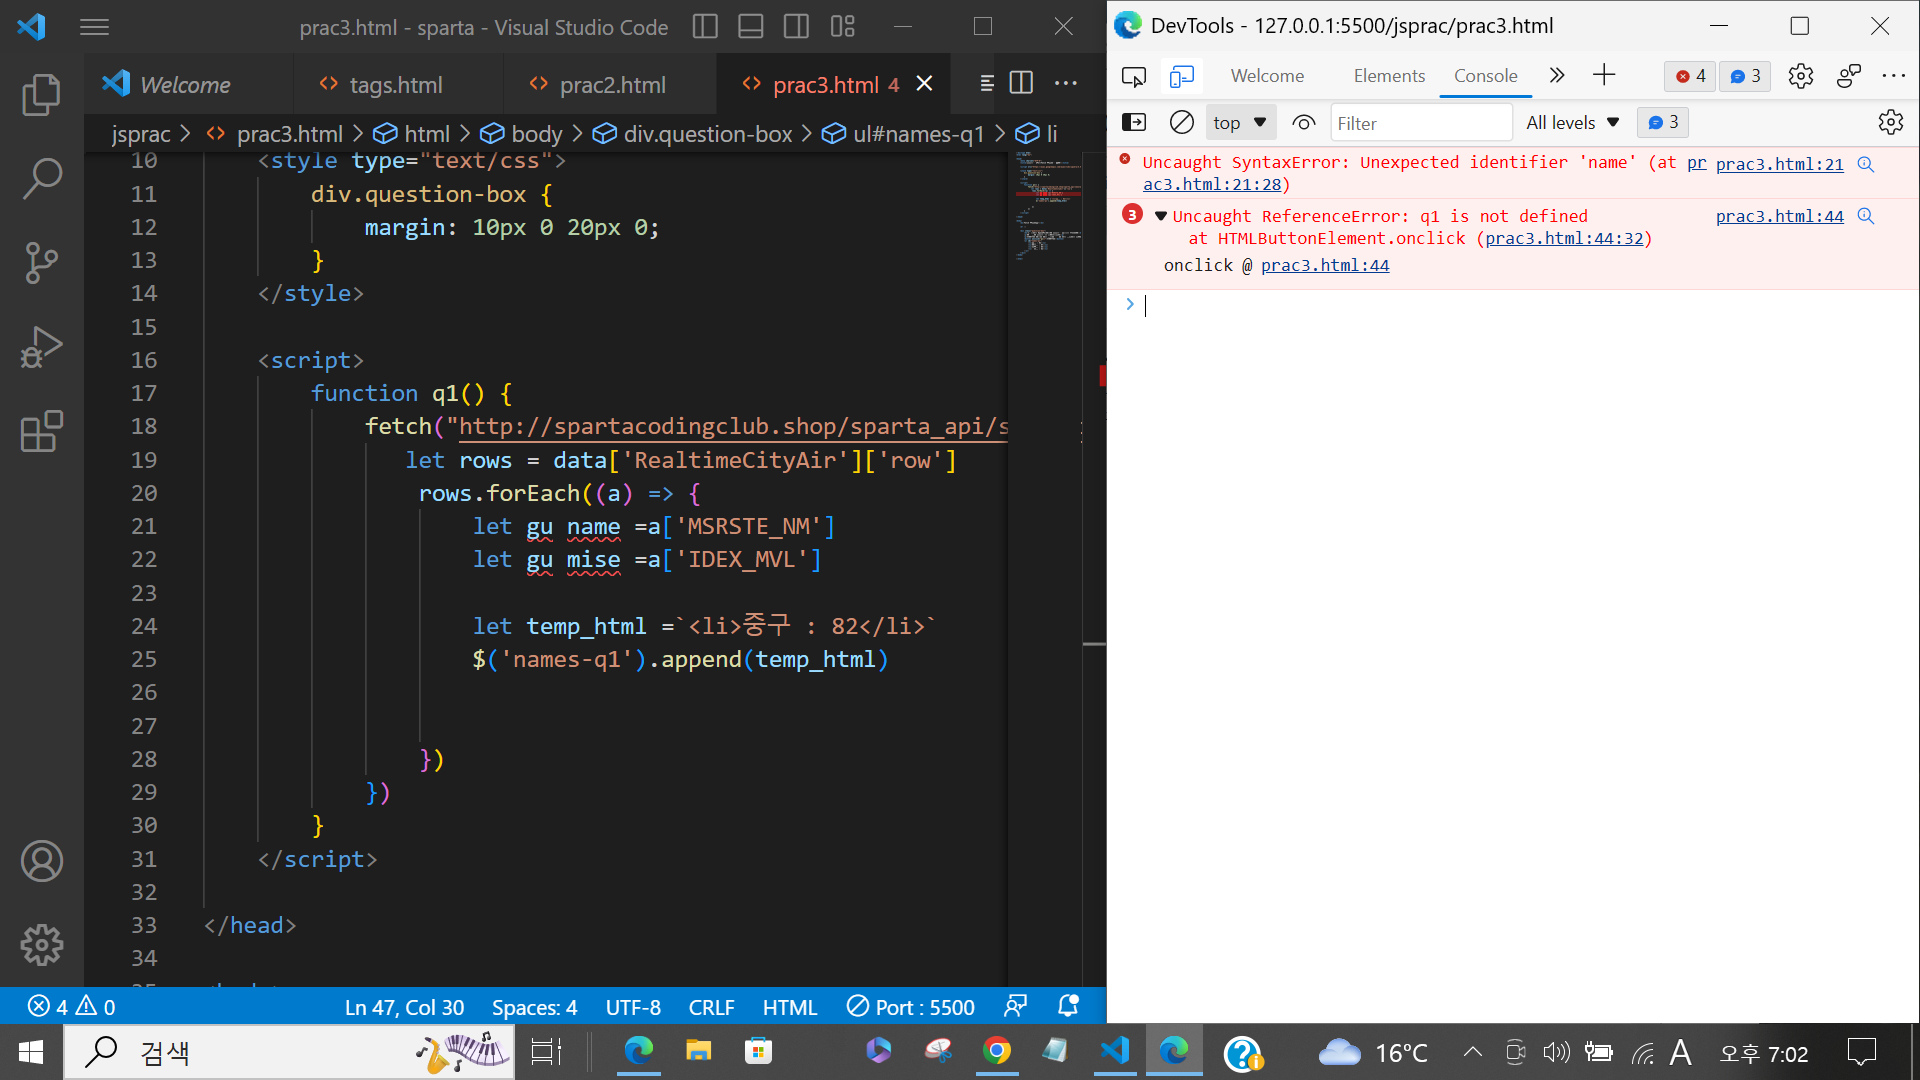Click the editor vertical scrollbar slider
Image resolution: width=1920 pixels, height=1080 pixels.
tap(1094, 400)
